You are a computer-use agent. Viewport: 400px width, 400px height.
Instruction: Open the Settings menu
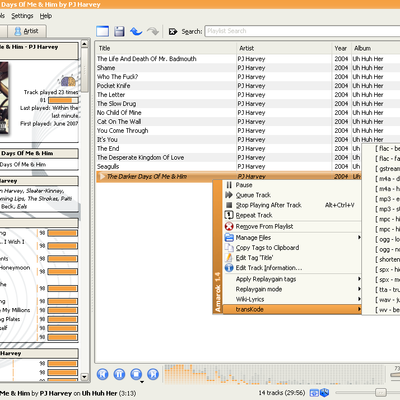tap(22, 16)
